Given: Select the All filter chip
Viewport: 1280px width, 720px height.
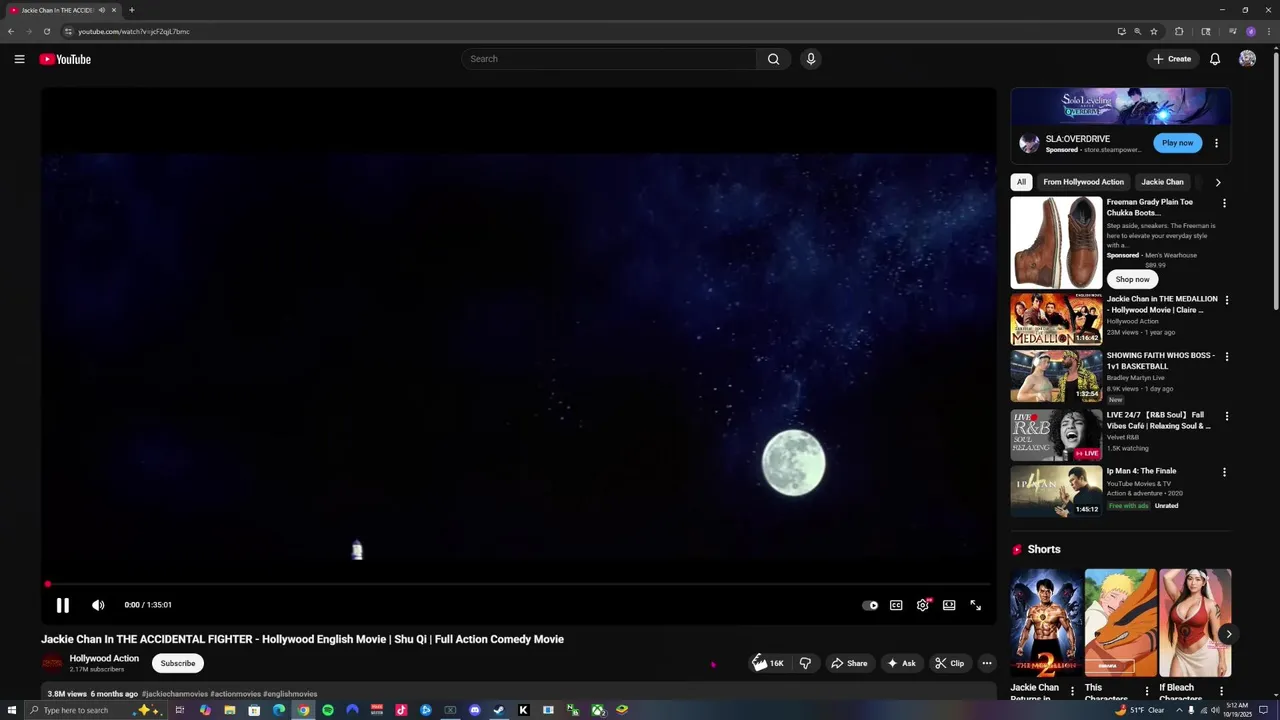Looking at the screenshot, I should click(1021, 182).
